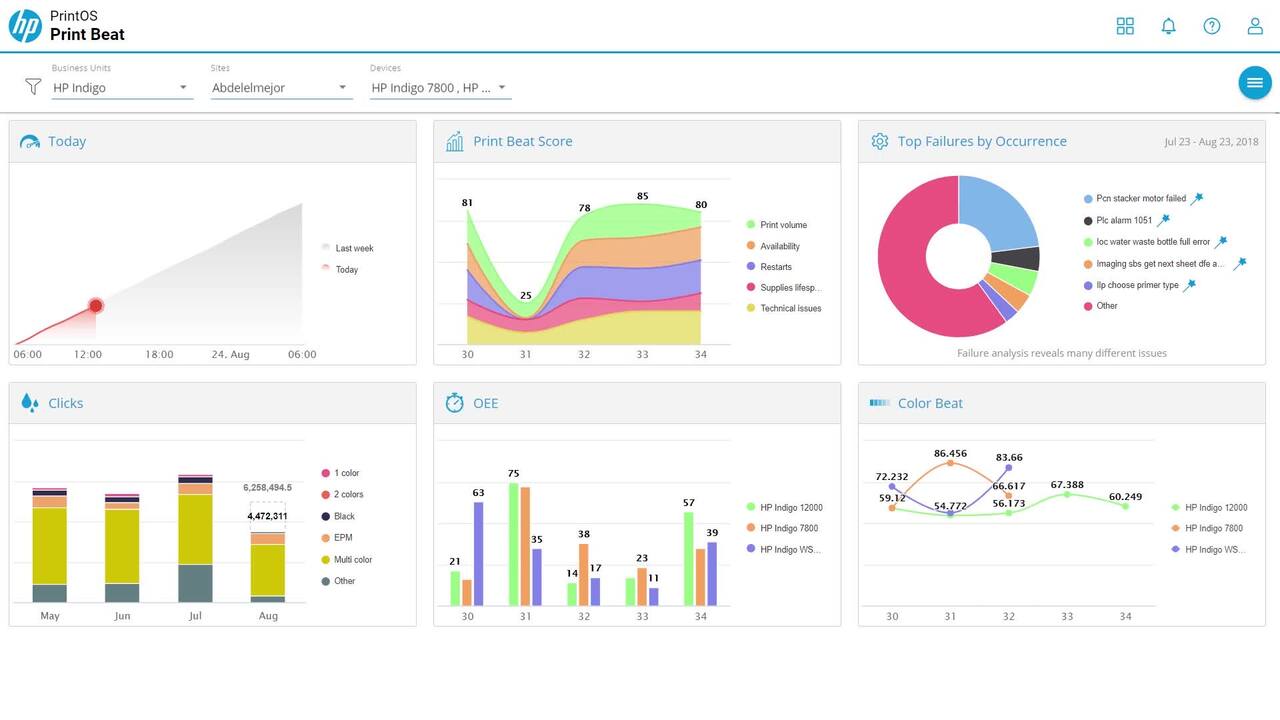The image size is (1280, 720).
Task: Toggle 2 colors legend entry in Clicks
Action: [x=342, y=495]
